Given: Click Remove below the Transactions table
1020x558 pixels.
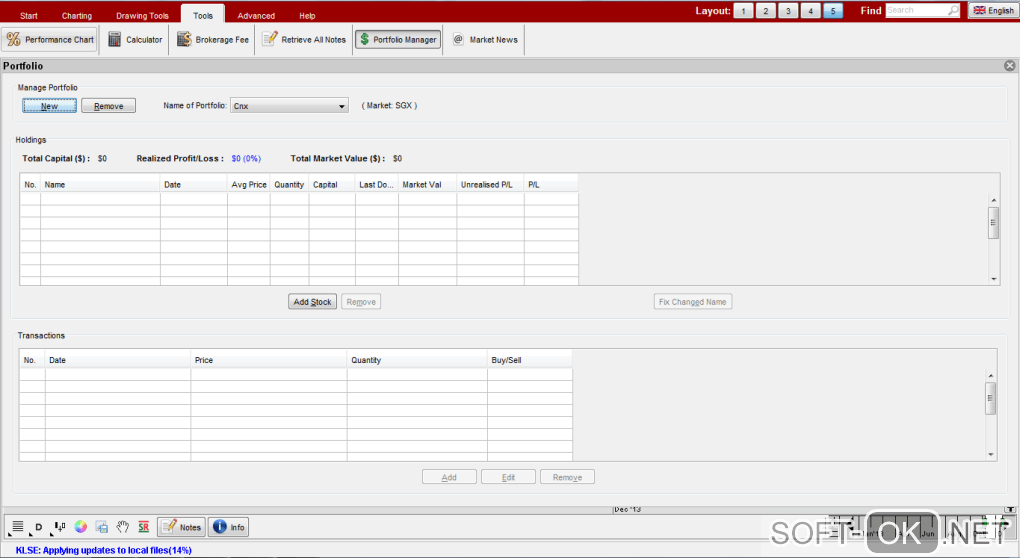Looking at the screenshot, I should click(567, 477).
